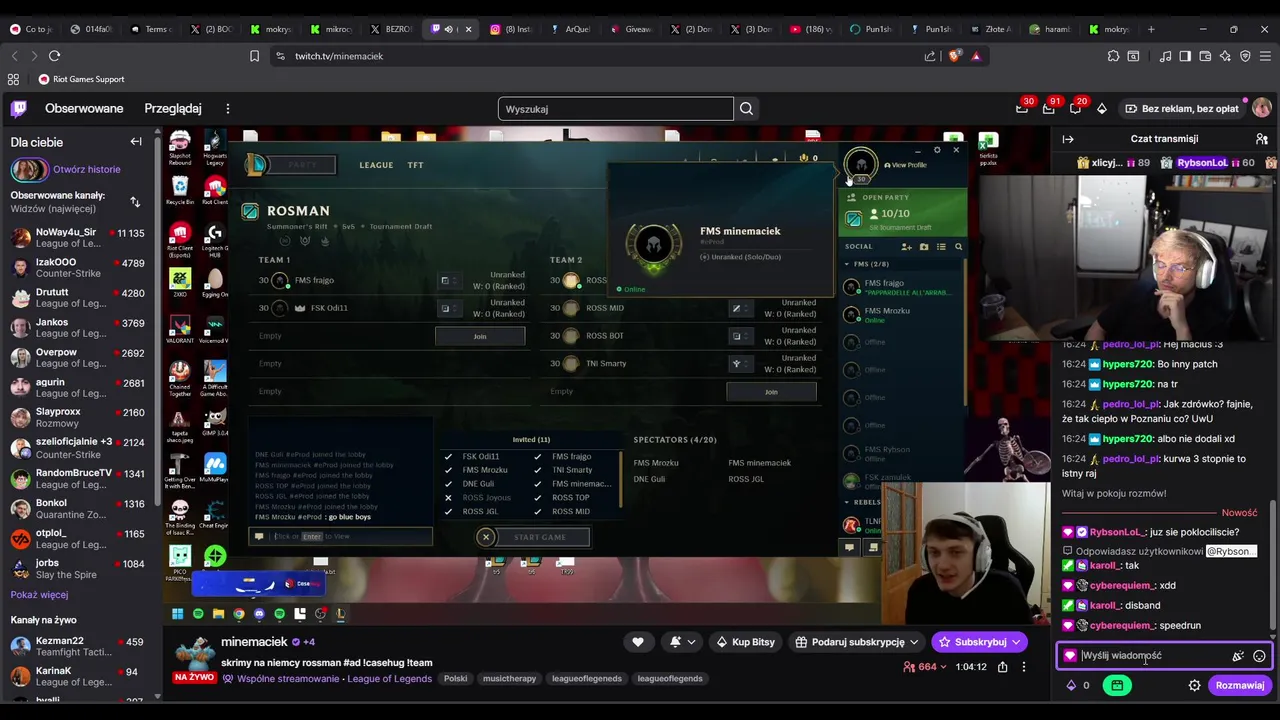1280x720 pixels.
Task: Share the minemaciek stream
Action: [1002, 667]
